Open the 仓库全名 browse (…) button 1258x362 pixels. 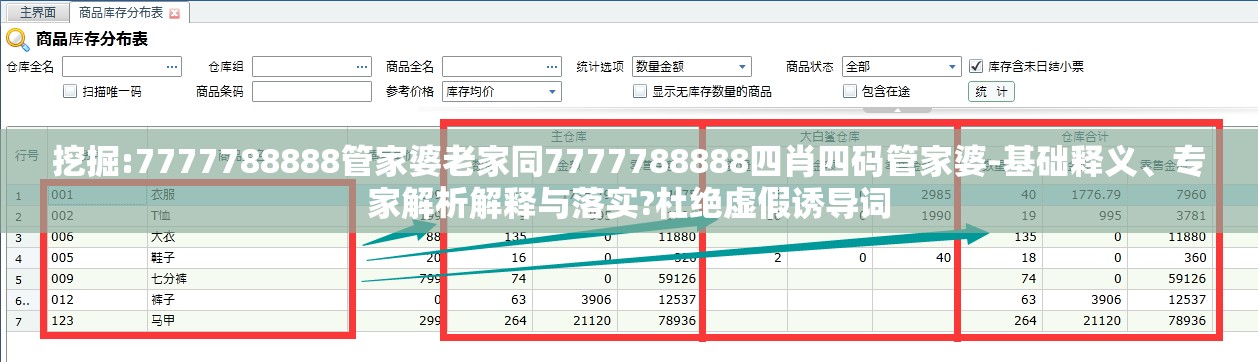pyautogui.click(x=173, y=66)
